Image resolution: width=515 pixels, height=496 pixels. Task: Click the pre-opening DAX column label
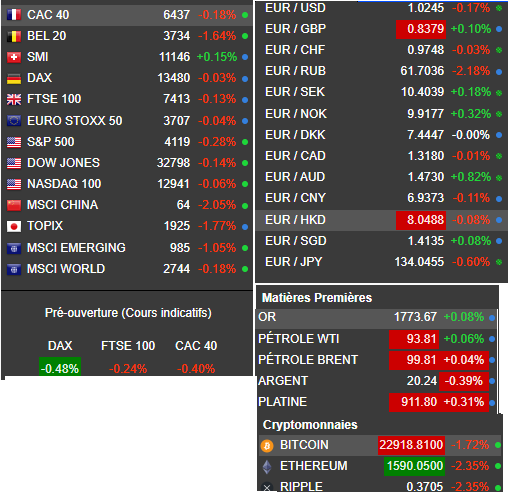[x=60, y=346]
